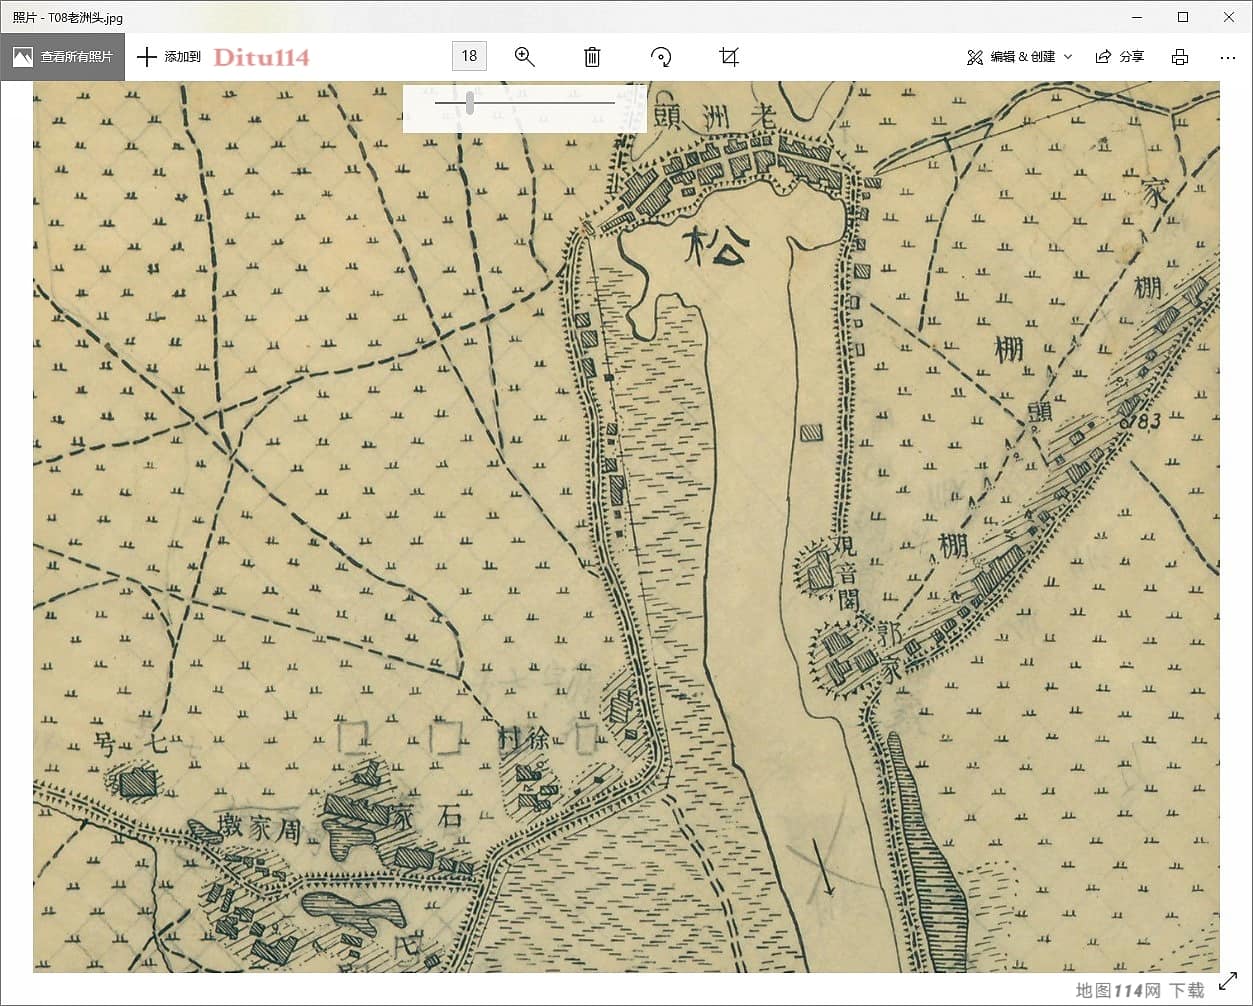Click the 觀音閣 label on the map
The height and width of the screenshot is (1006, 1253).
coord(846,573)
